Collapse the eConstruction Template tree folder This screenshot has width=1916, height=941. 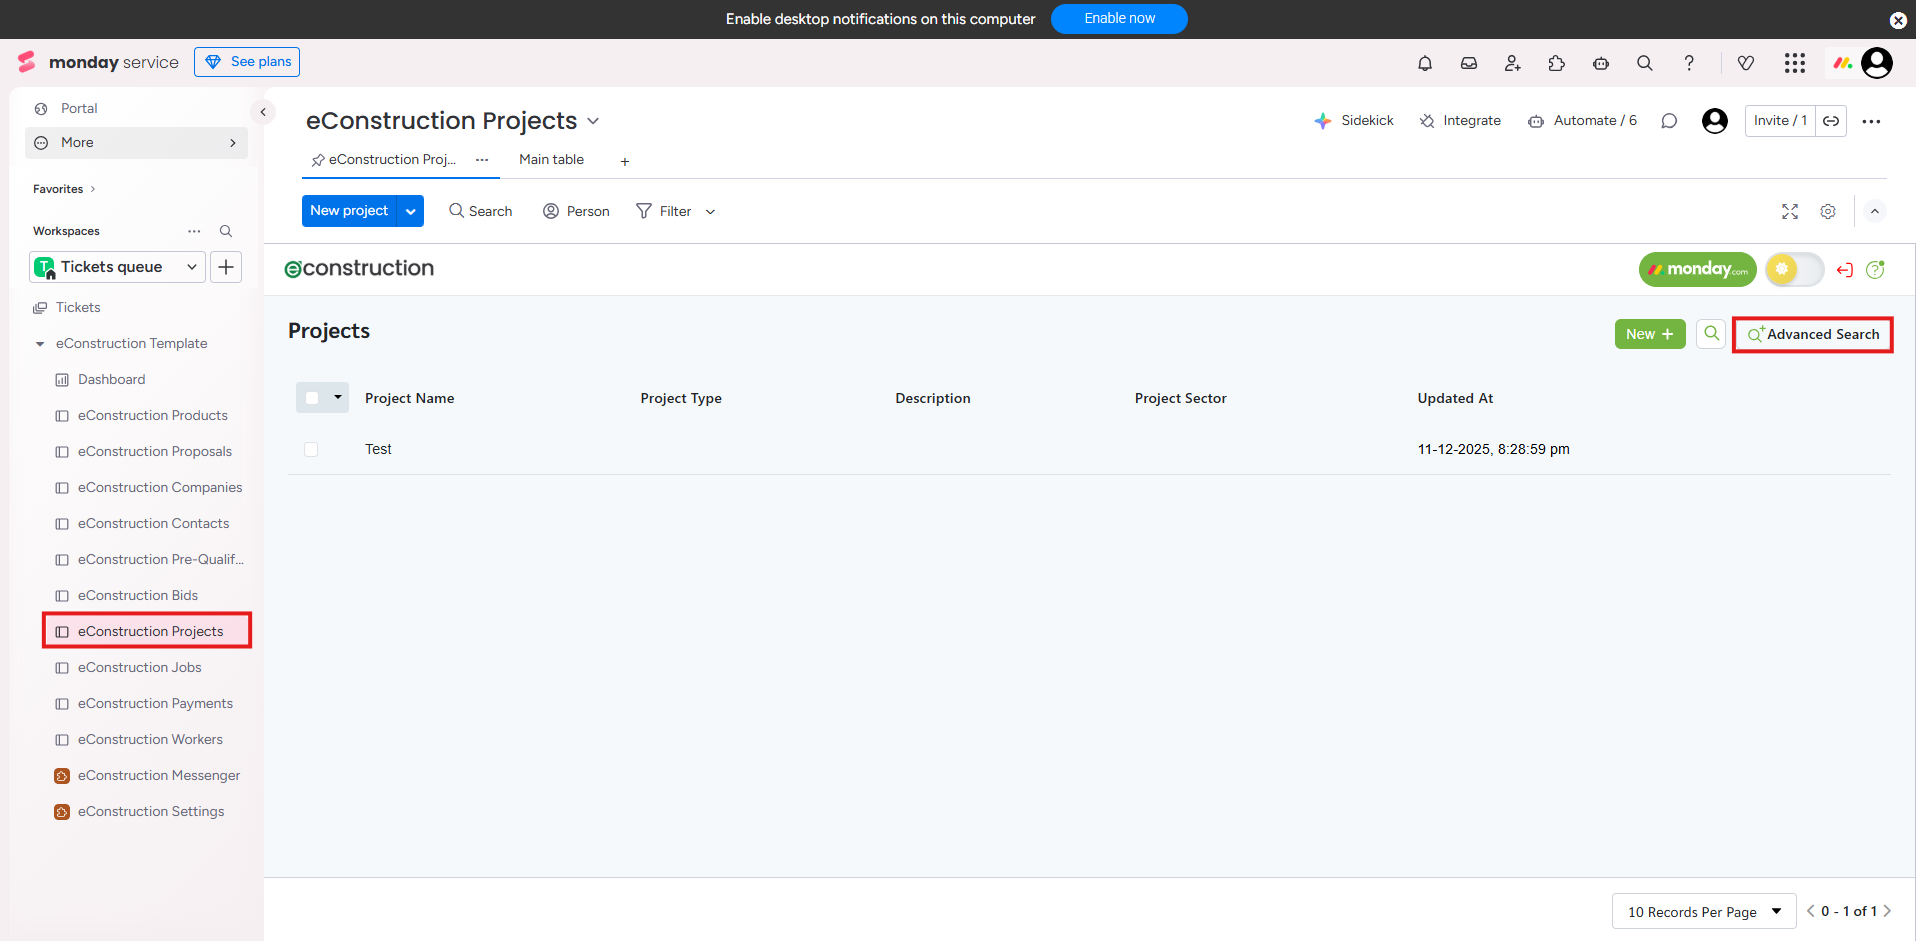[x=40, y=344]
